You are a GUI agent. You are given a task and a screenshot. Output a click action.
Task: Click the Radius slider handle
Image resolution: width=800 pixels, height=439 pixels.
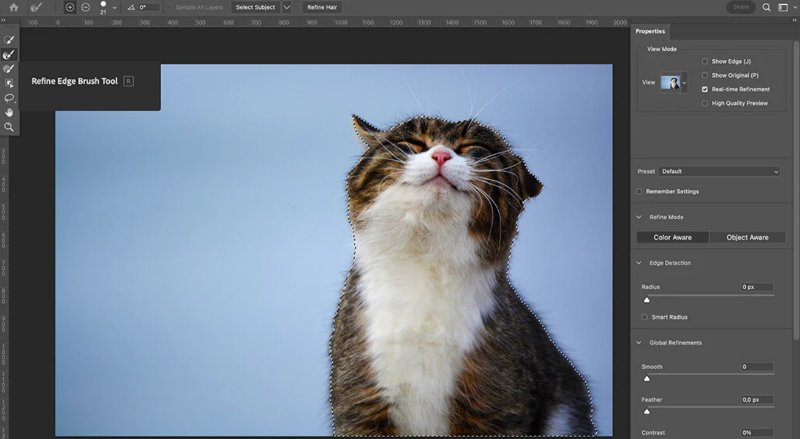[646, 299]
